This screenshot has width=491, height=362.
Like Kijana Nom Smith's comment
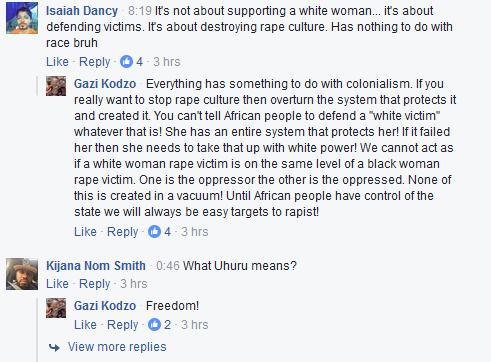pyautogui.click(x=57, y=284)
